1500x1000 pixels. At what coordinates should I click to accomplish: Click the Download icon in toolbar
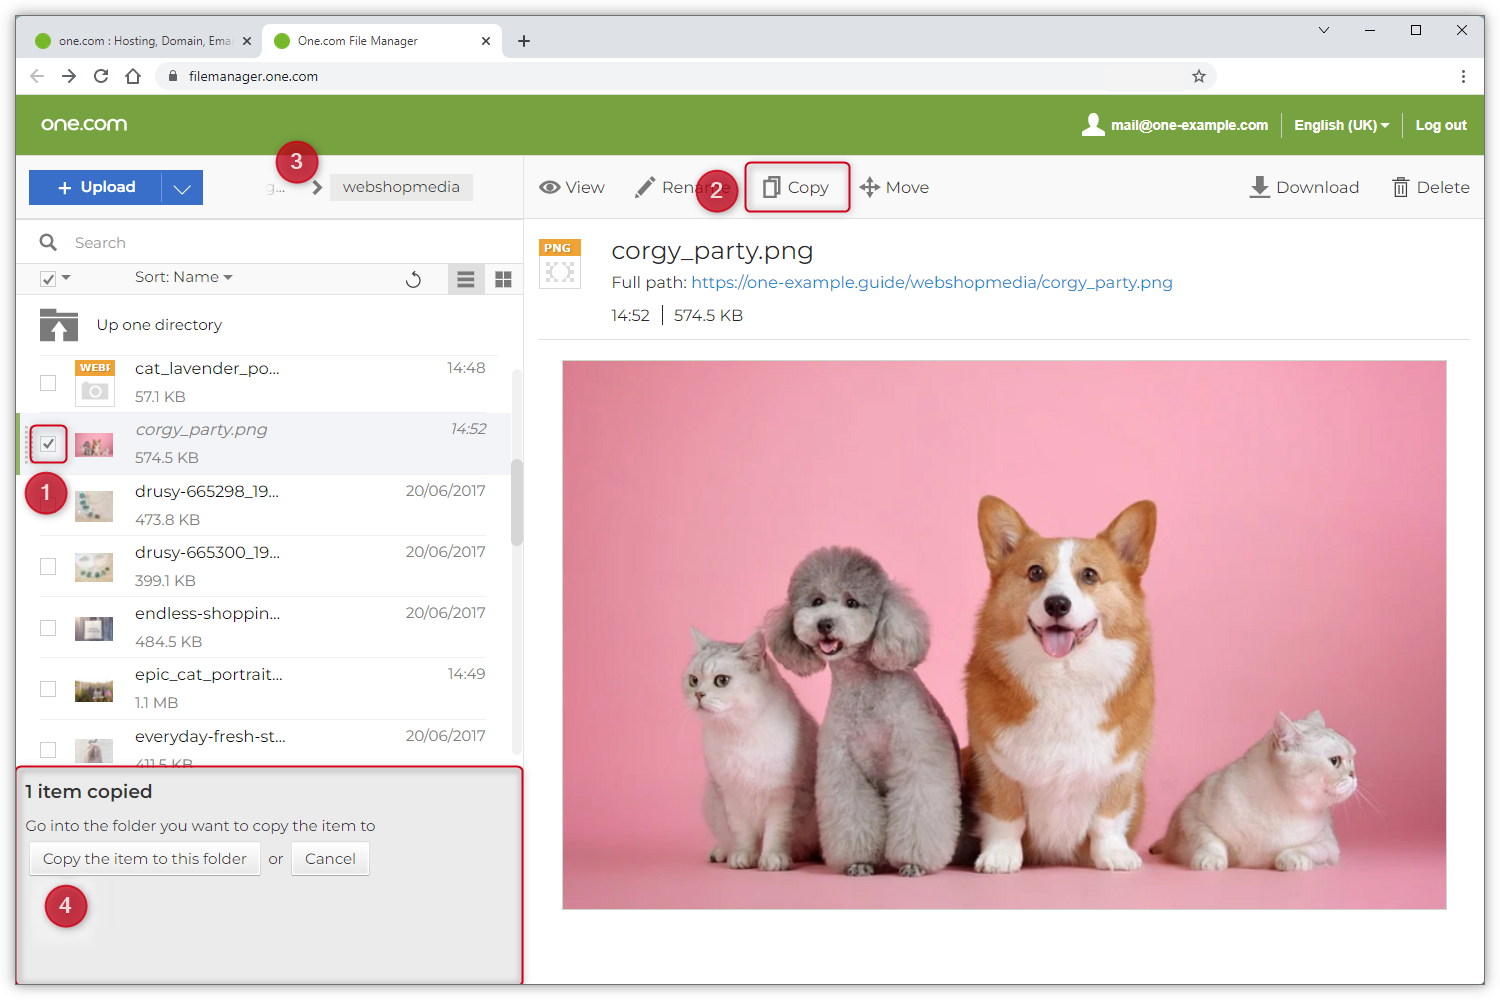(1259, 187)
